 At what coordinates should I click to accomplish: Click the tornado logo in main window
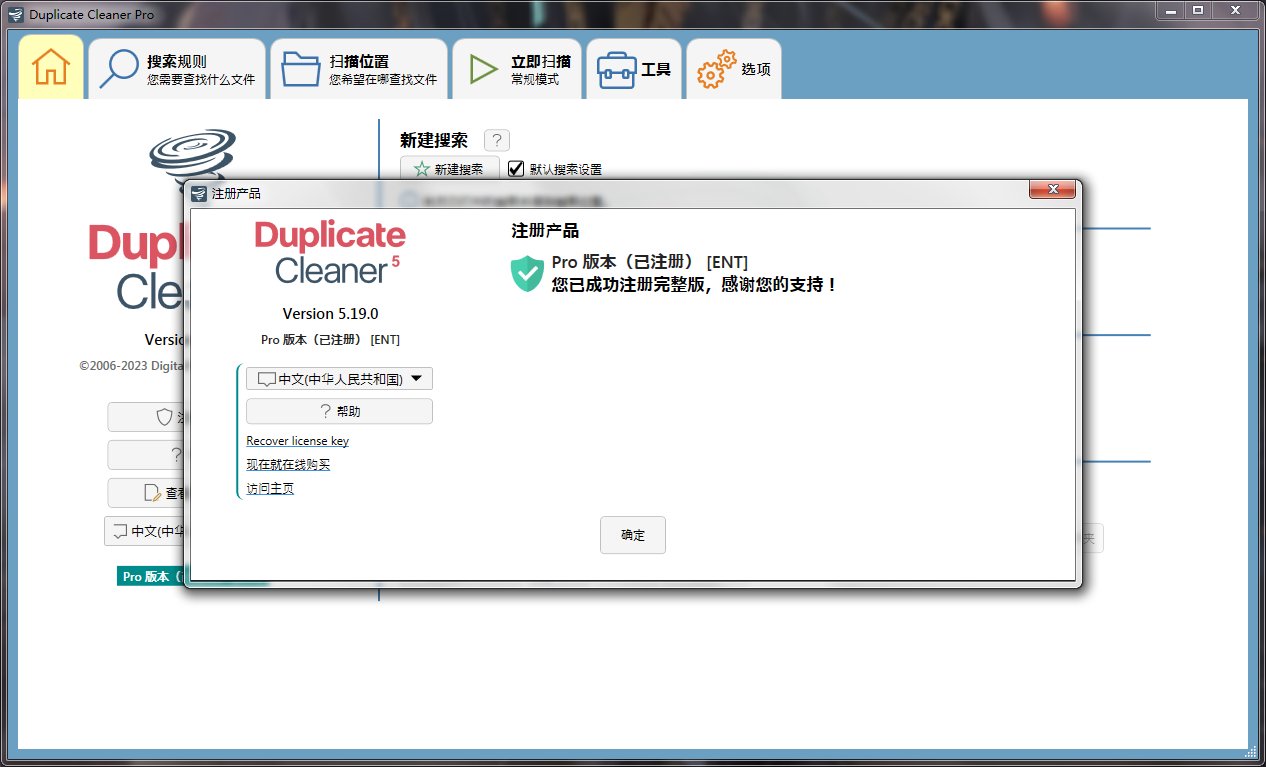pyautogui.click(x=193, y=155)
